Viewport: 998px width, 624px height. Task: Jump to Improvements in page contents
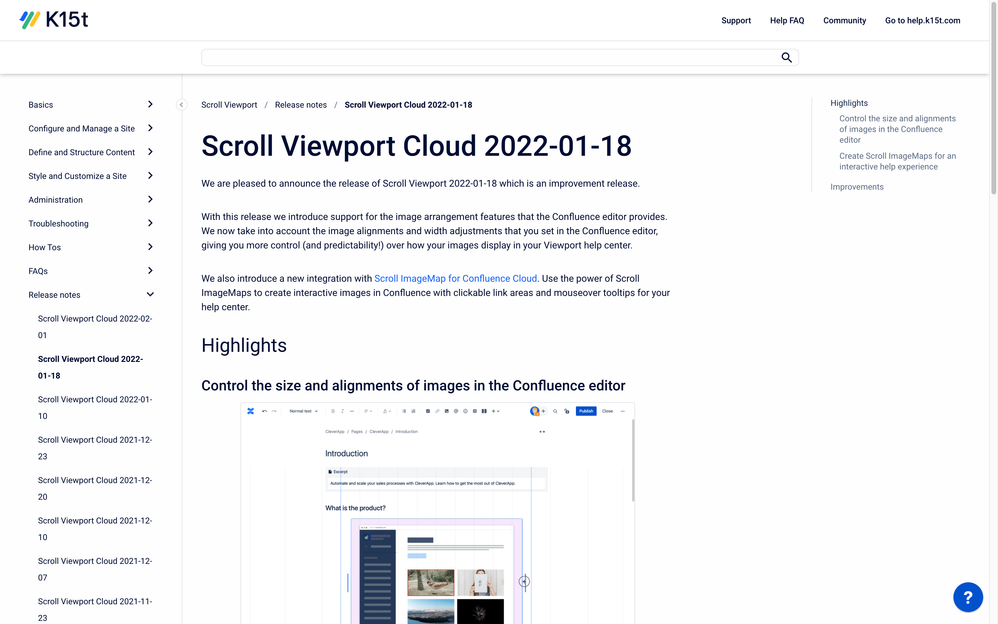(856, 187)
